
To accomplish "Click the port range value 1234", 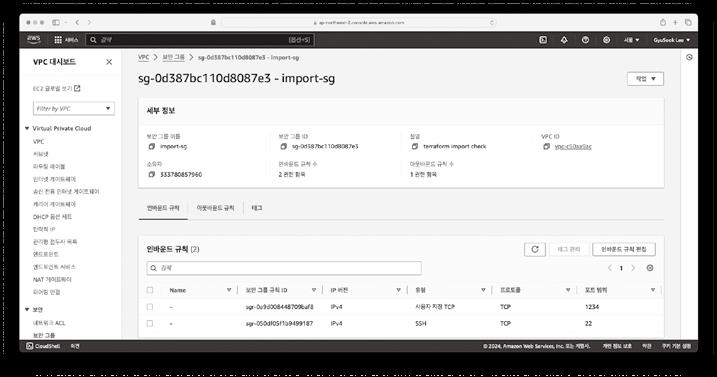I will click(x=592, y=307).
